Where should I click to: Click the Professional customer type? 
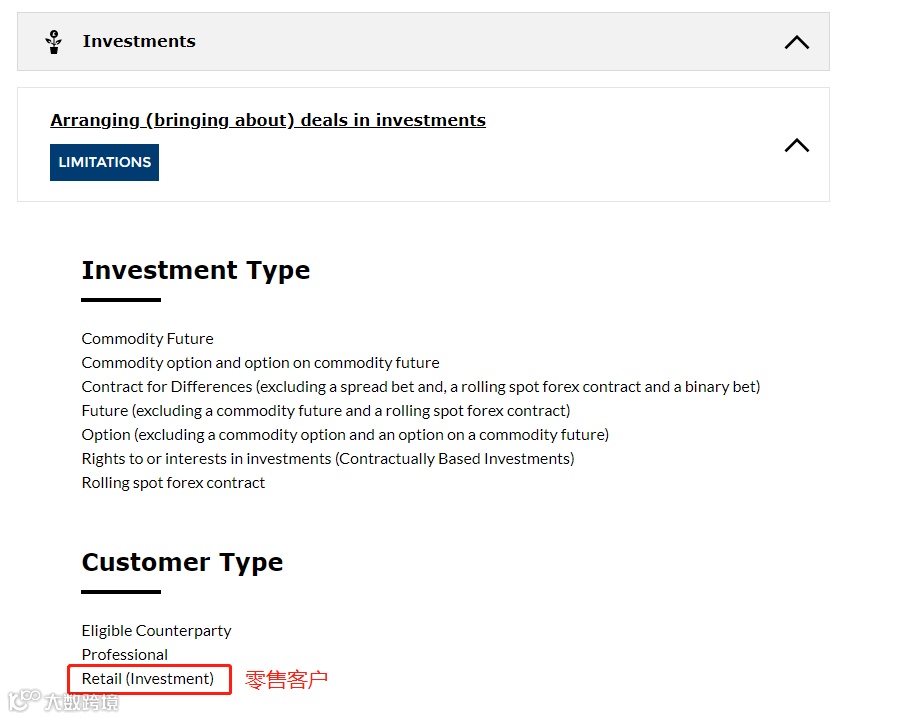point(125,655)
